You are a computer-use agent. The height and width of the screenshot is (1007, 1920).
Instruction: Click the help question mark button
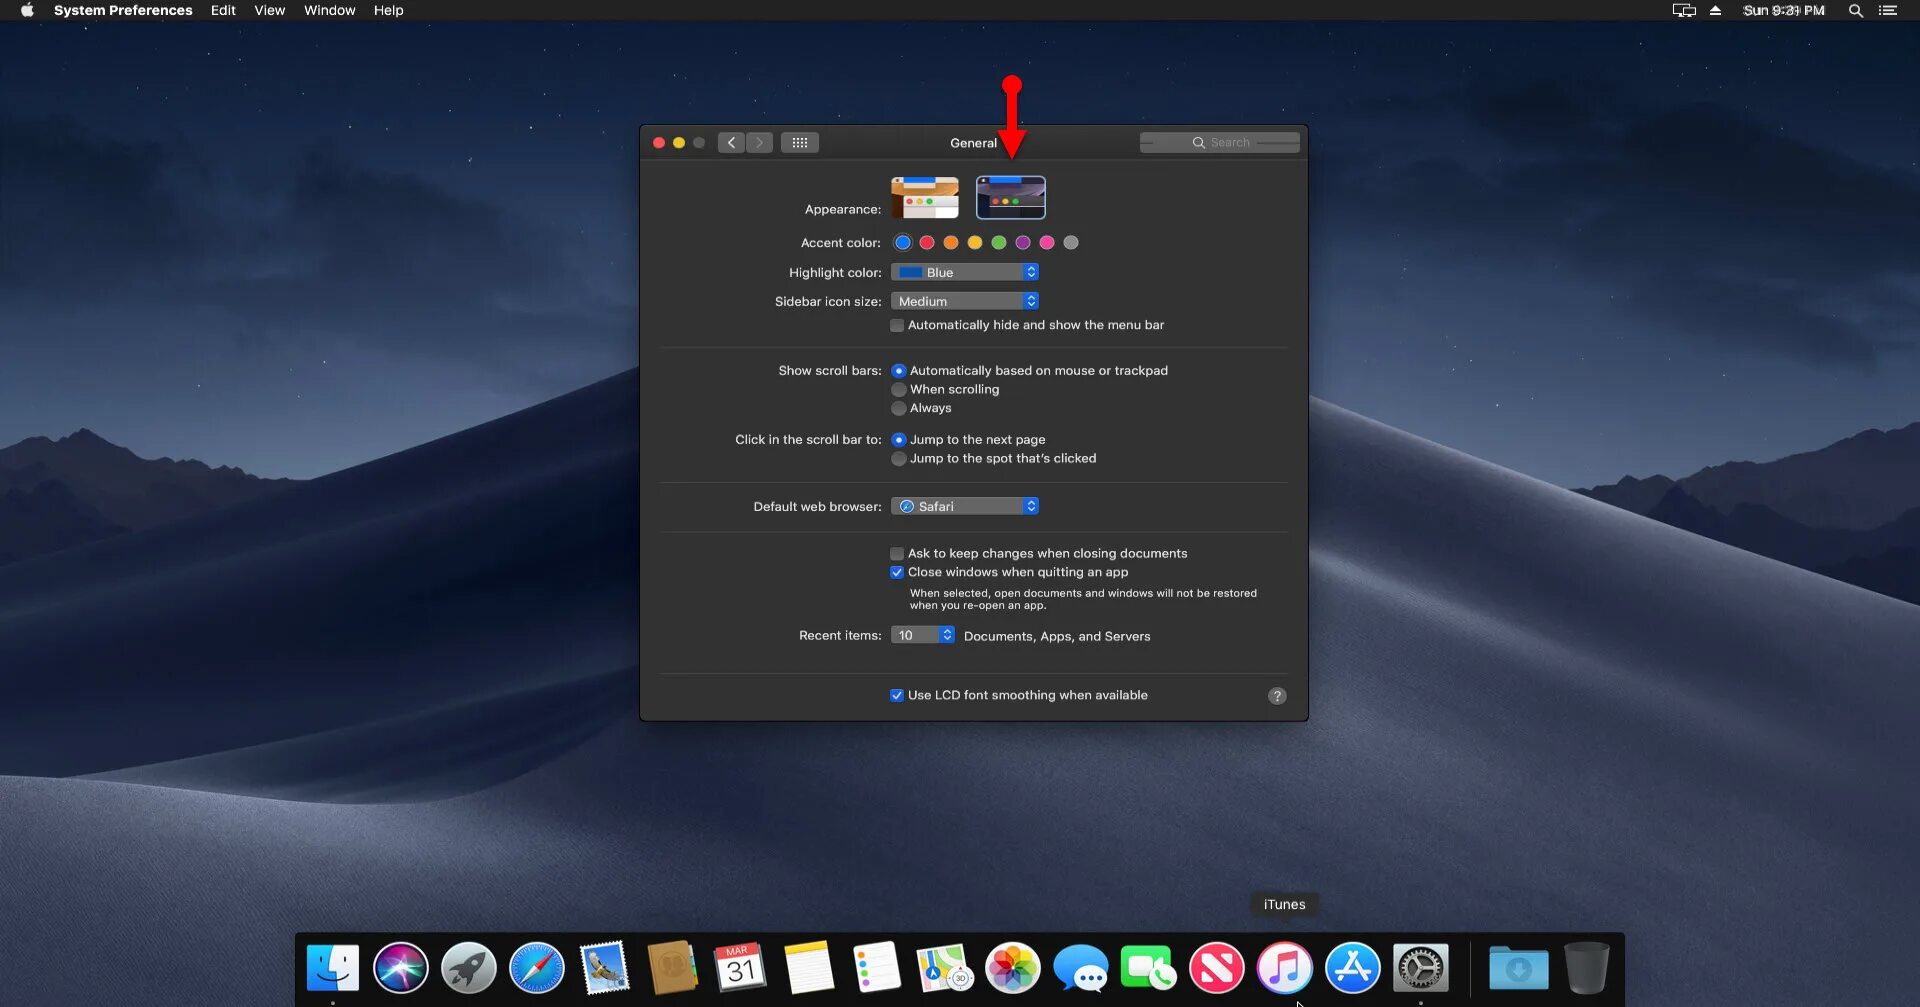point(1277,696)
